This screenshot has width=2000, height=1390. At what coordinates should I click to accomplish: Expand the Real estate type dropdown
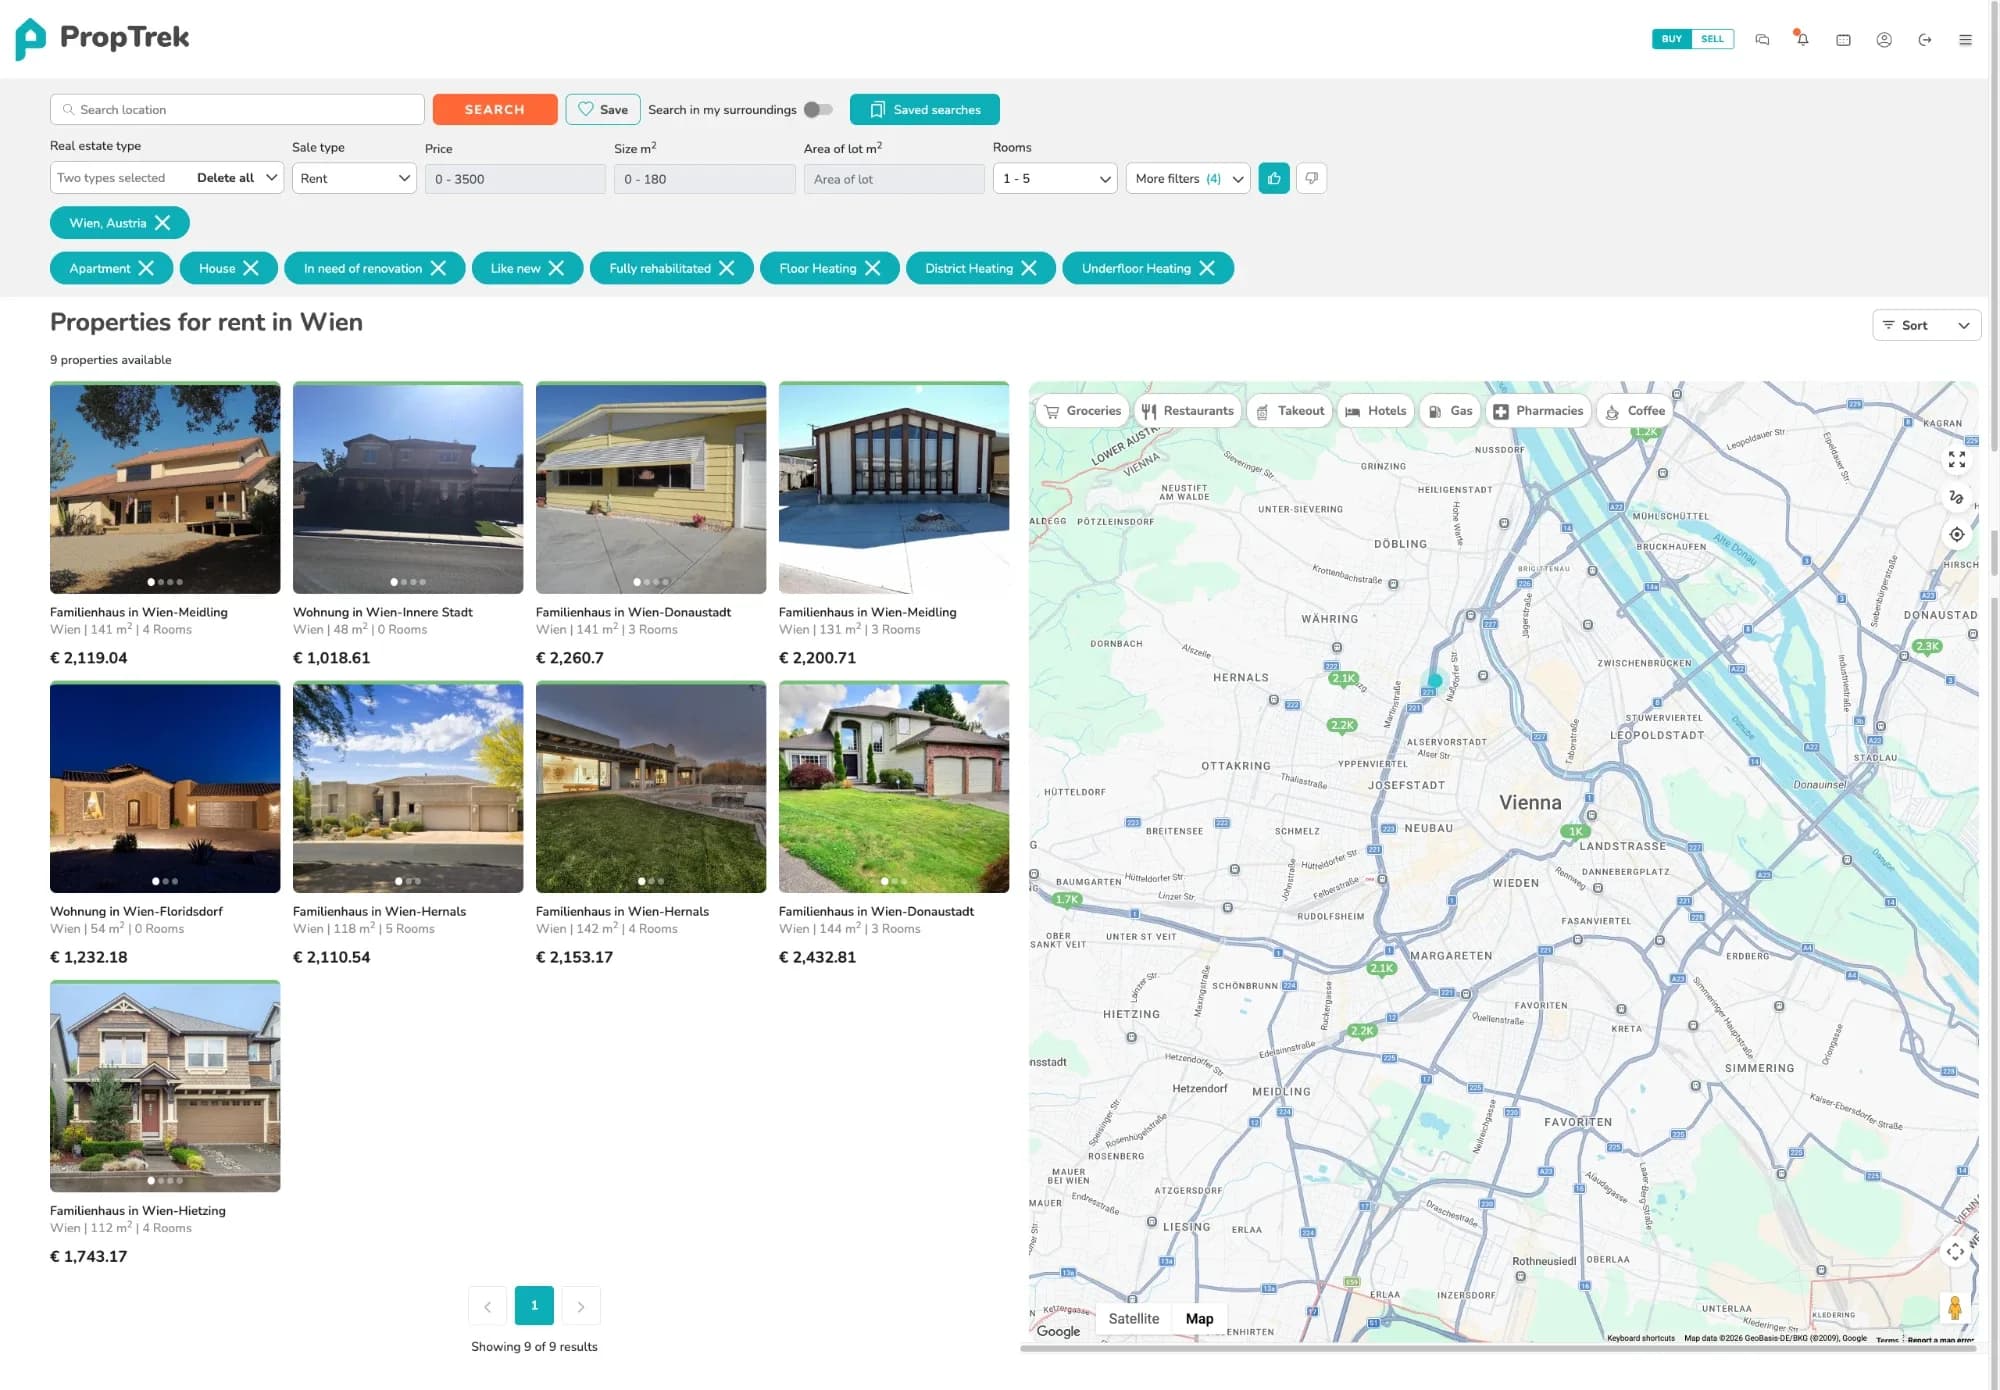point(271,178)
